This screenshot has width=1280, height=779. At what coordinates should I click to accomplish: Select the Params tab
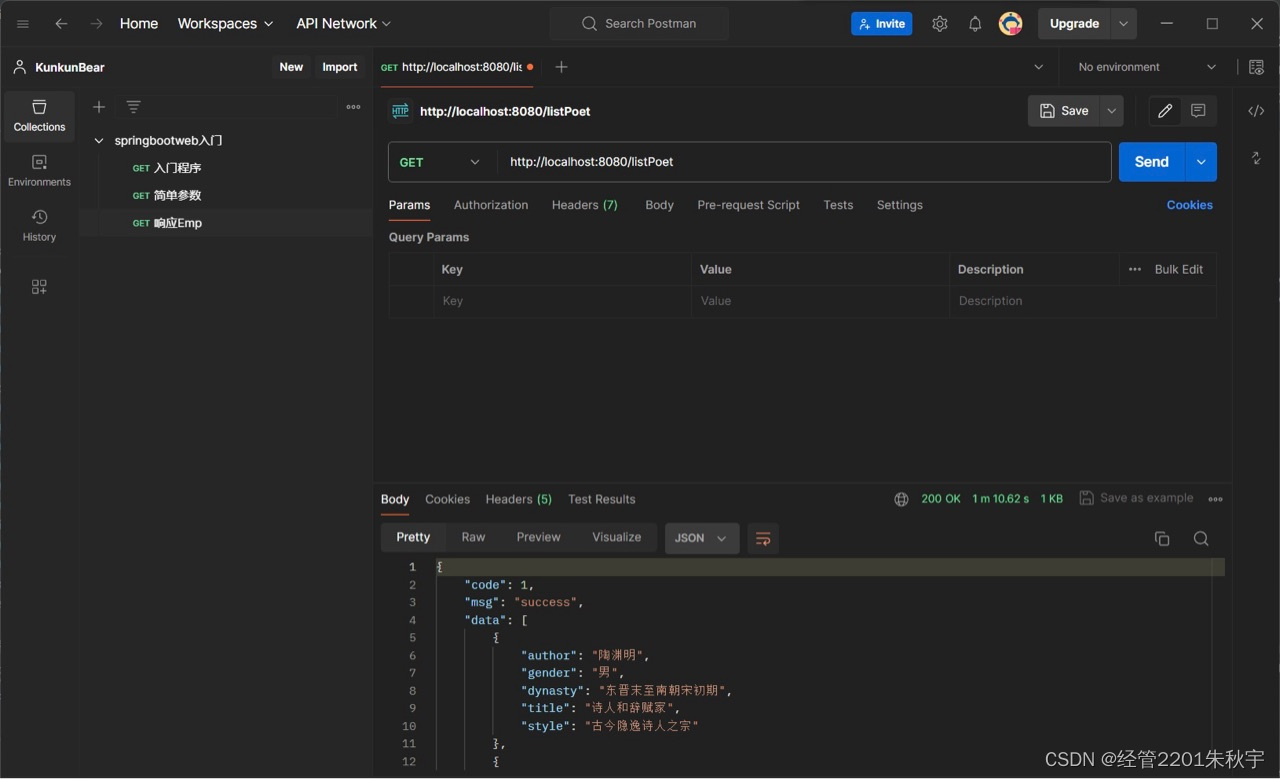coord(409,205)
